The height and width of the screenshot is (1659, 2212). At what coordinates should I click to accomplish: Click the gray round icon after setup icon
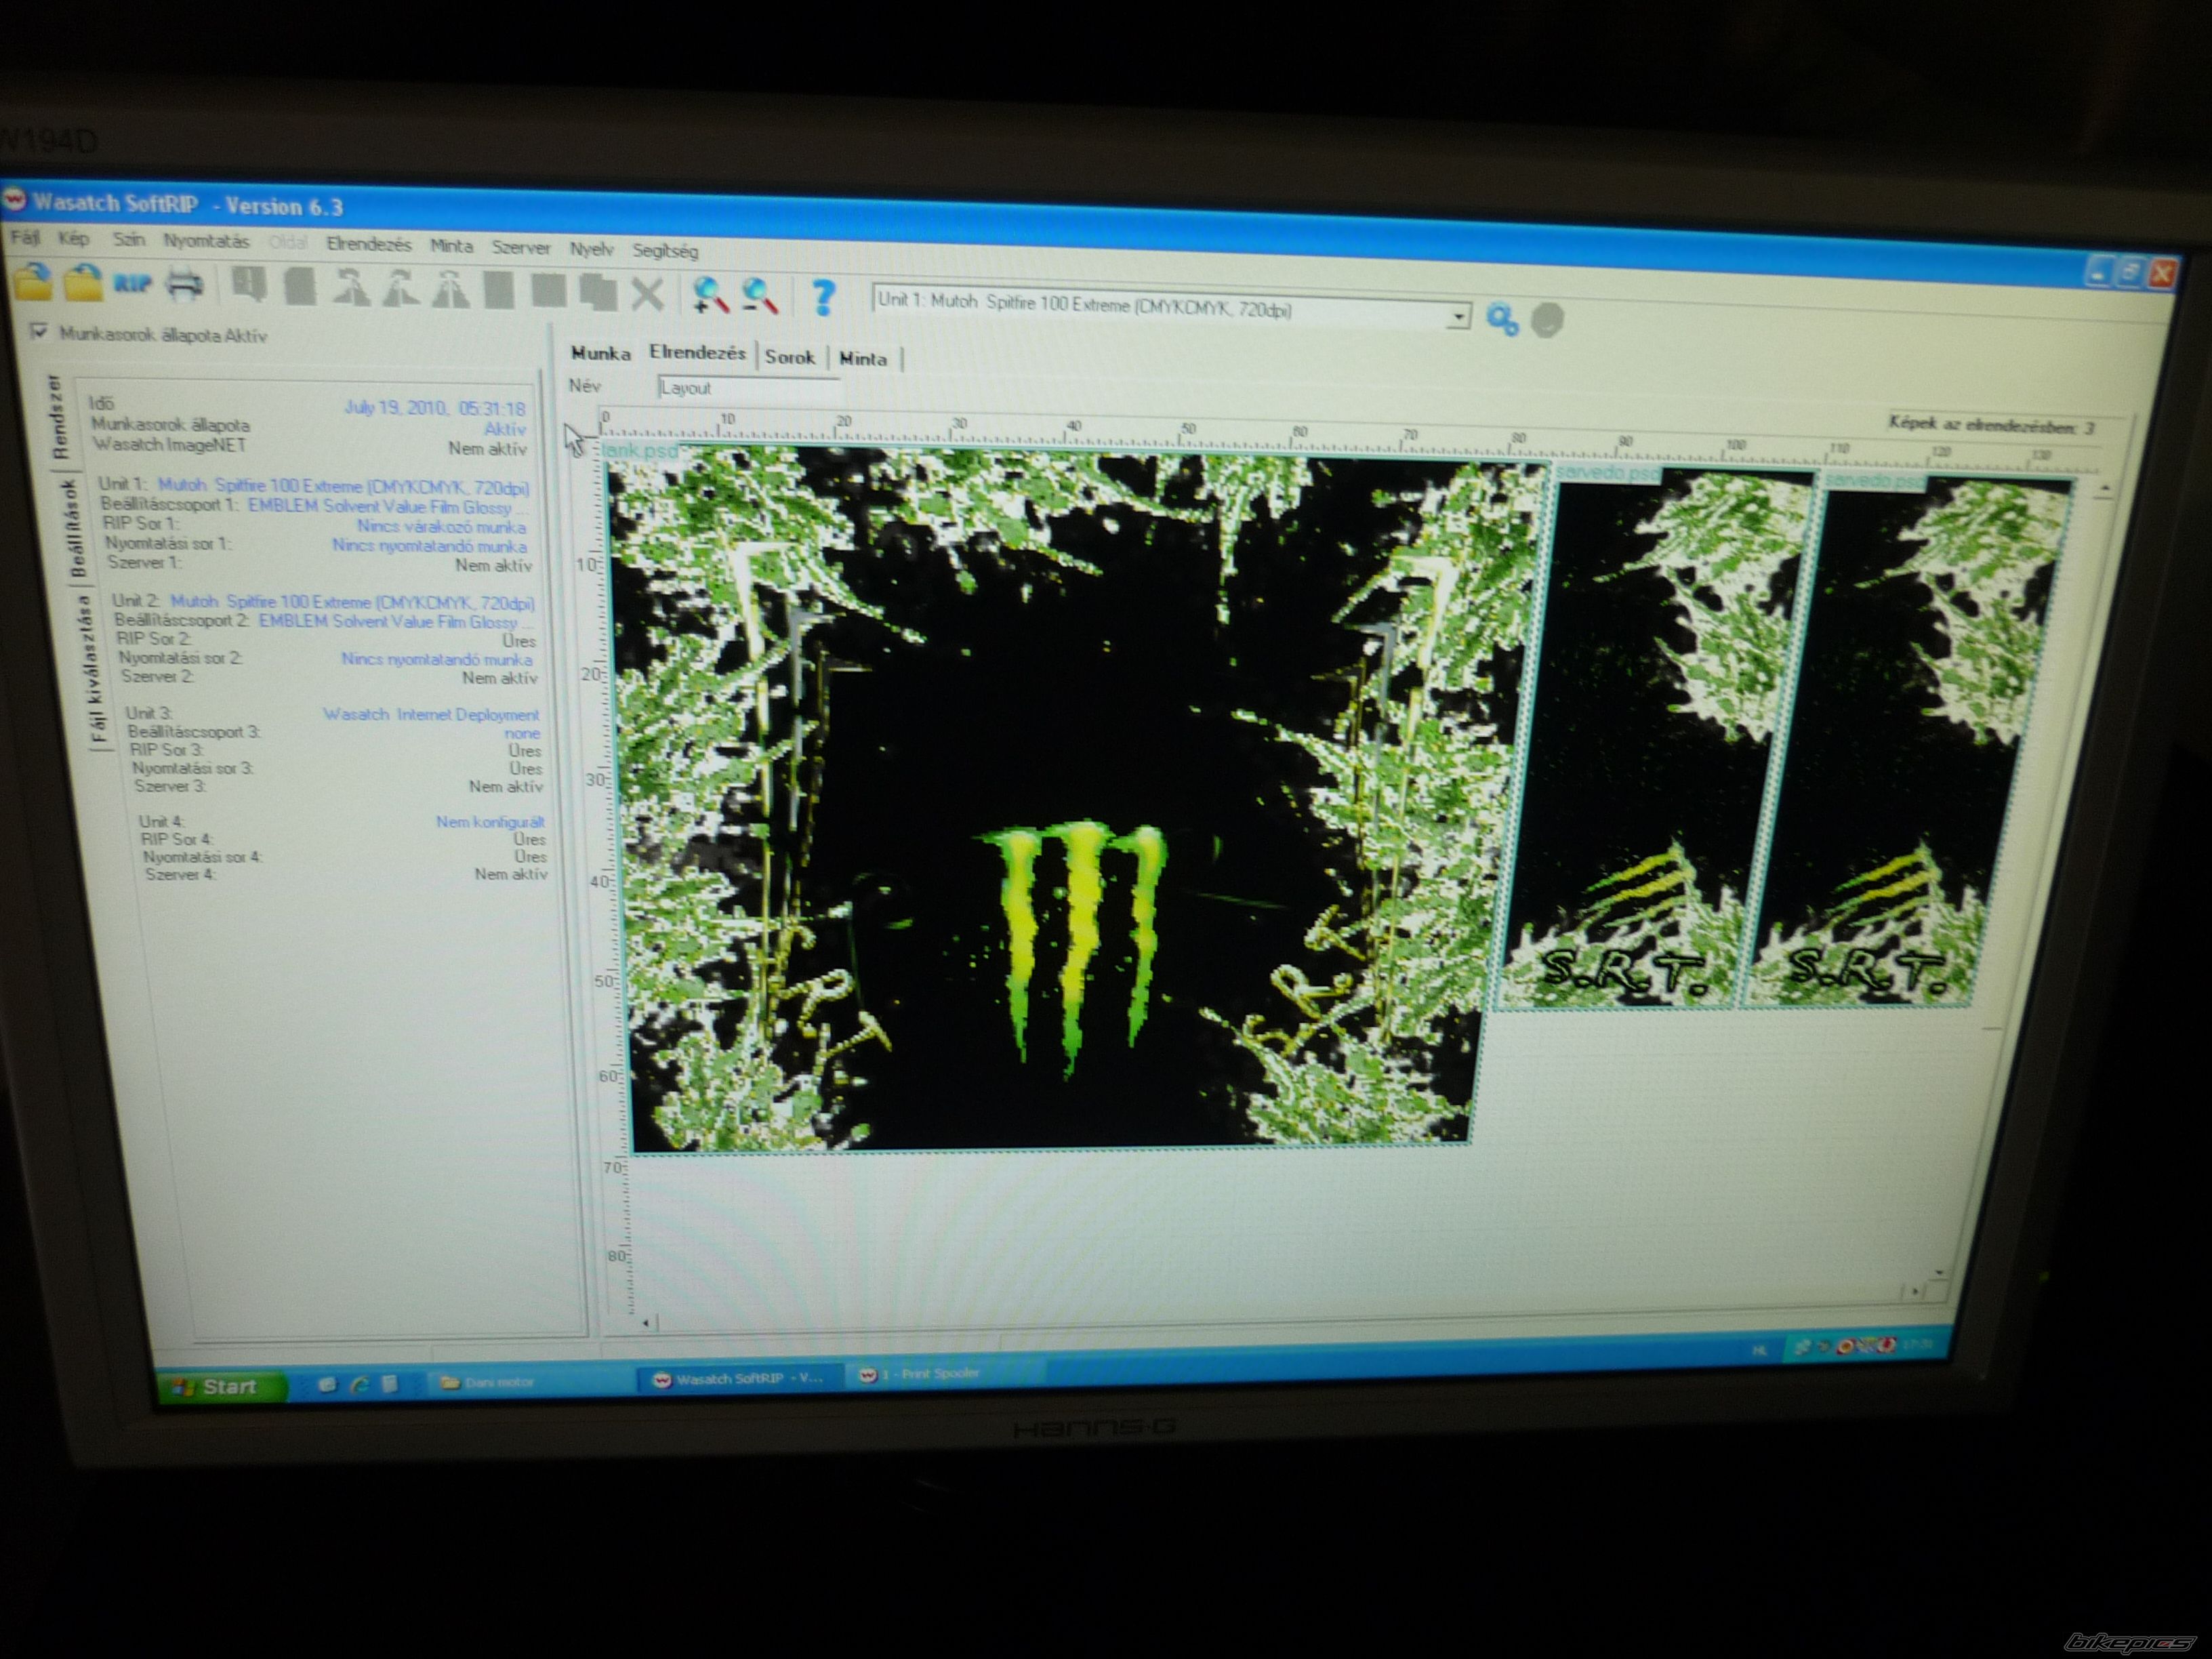(1547, 320)
